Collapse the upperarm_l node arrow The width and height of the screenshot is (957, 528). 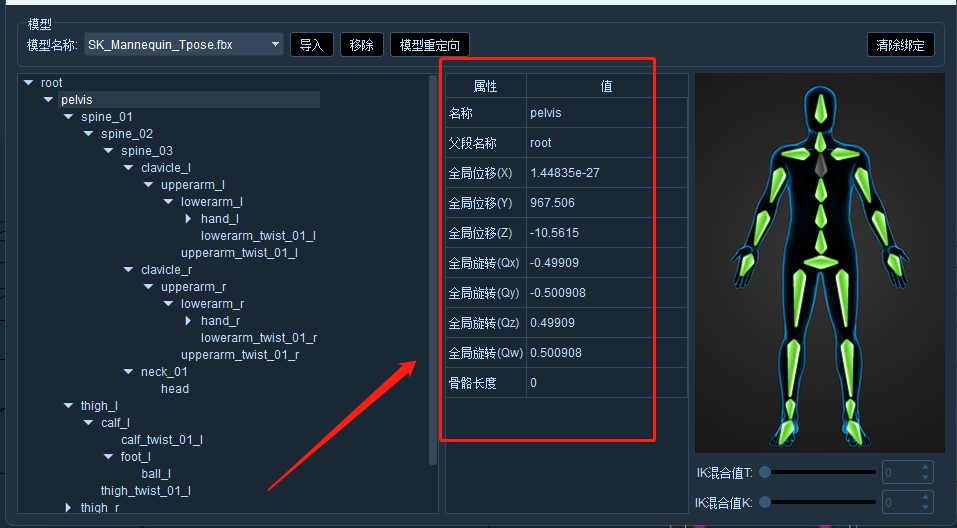coord(149,185)
